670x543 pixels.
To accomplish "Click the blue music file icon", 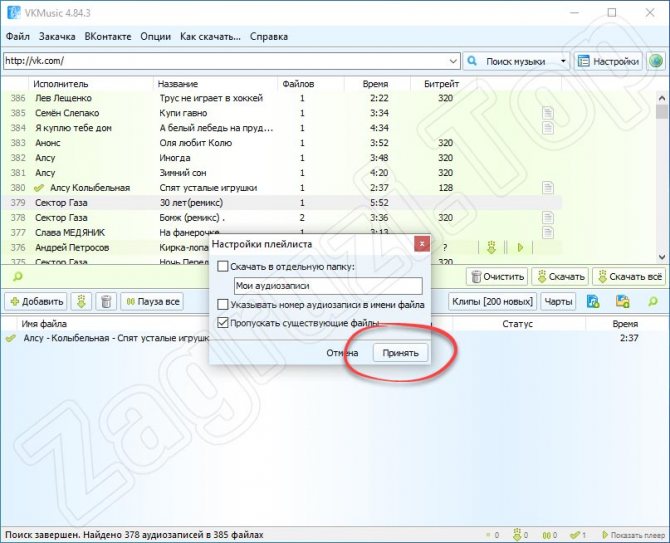I will (593, 302).
